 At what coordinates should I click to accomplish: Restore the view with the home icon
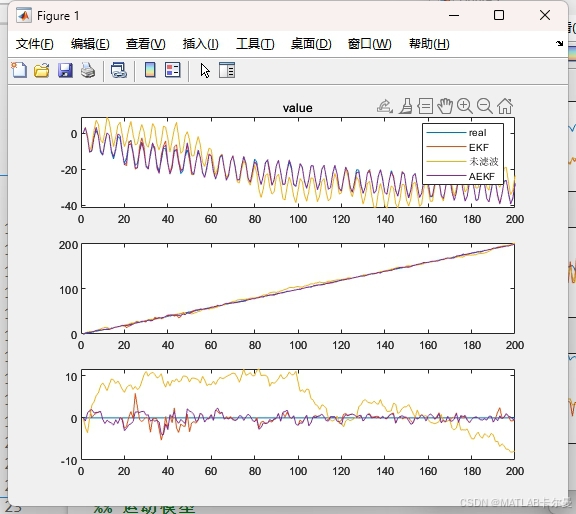pyautogui.click(x=505, y=106)
